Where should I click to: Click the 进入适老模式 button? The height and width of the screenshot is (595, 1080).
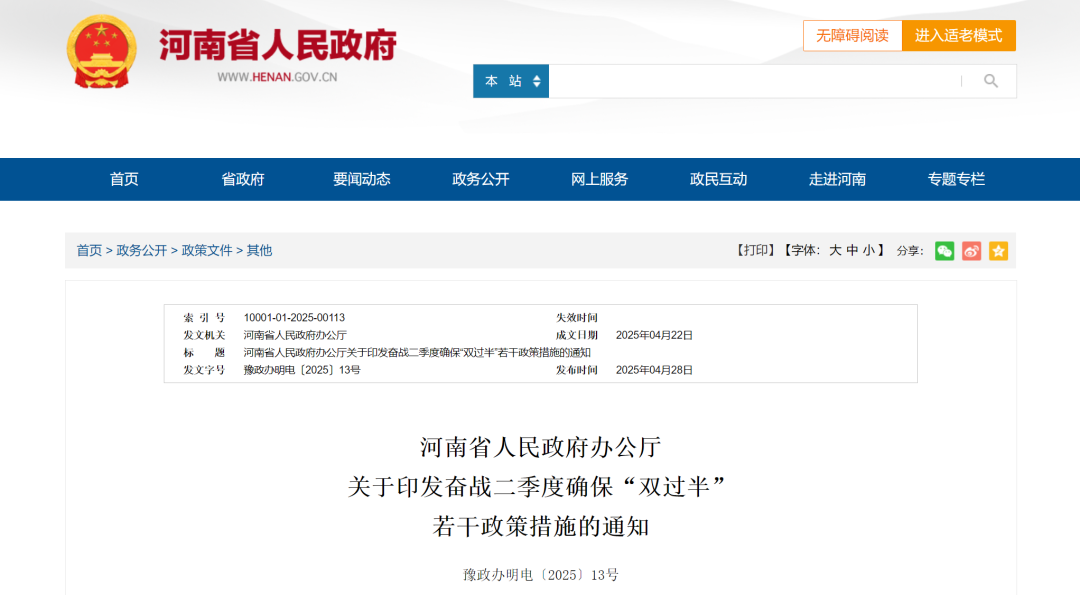(959, 36)
